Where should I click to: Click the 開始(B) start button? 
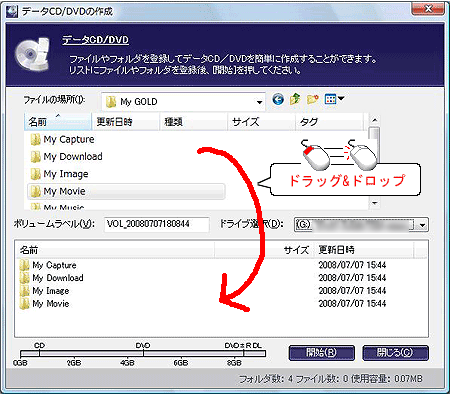pyautogui.click(x=321, y=353)
